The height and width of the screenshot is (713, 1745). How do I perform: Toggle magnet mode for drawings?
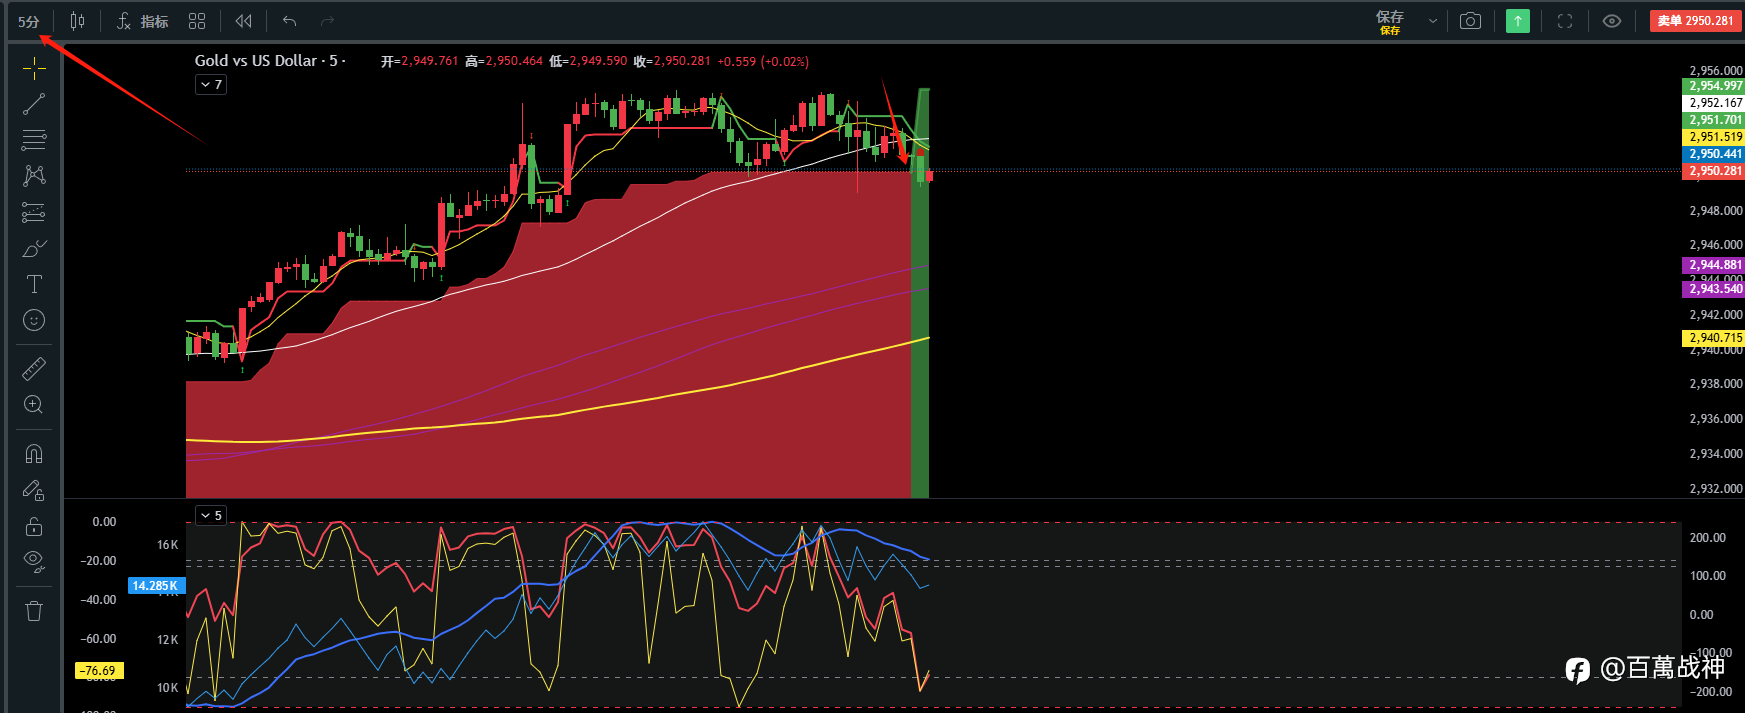point(34,454)
